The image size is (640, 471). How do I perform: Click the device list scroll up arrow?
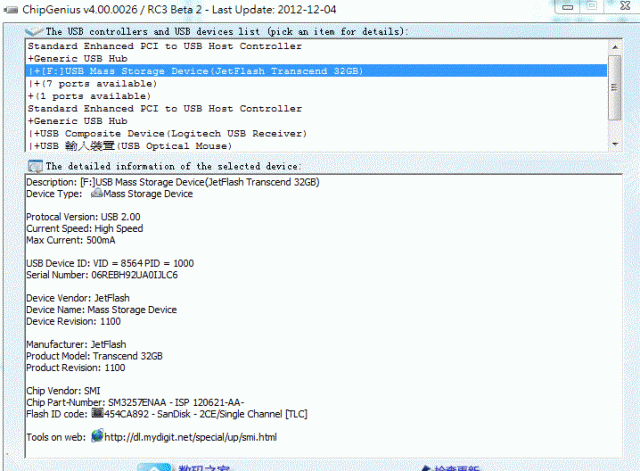(x=615, y=47)
